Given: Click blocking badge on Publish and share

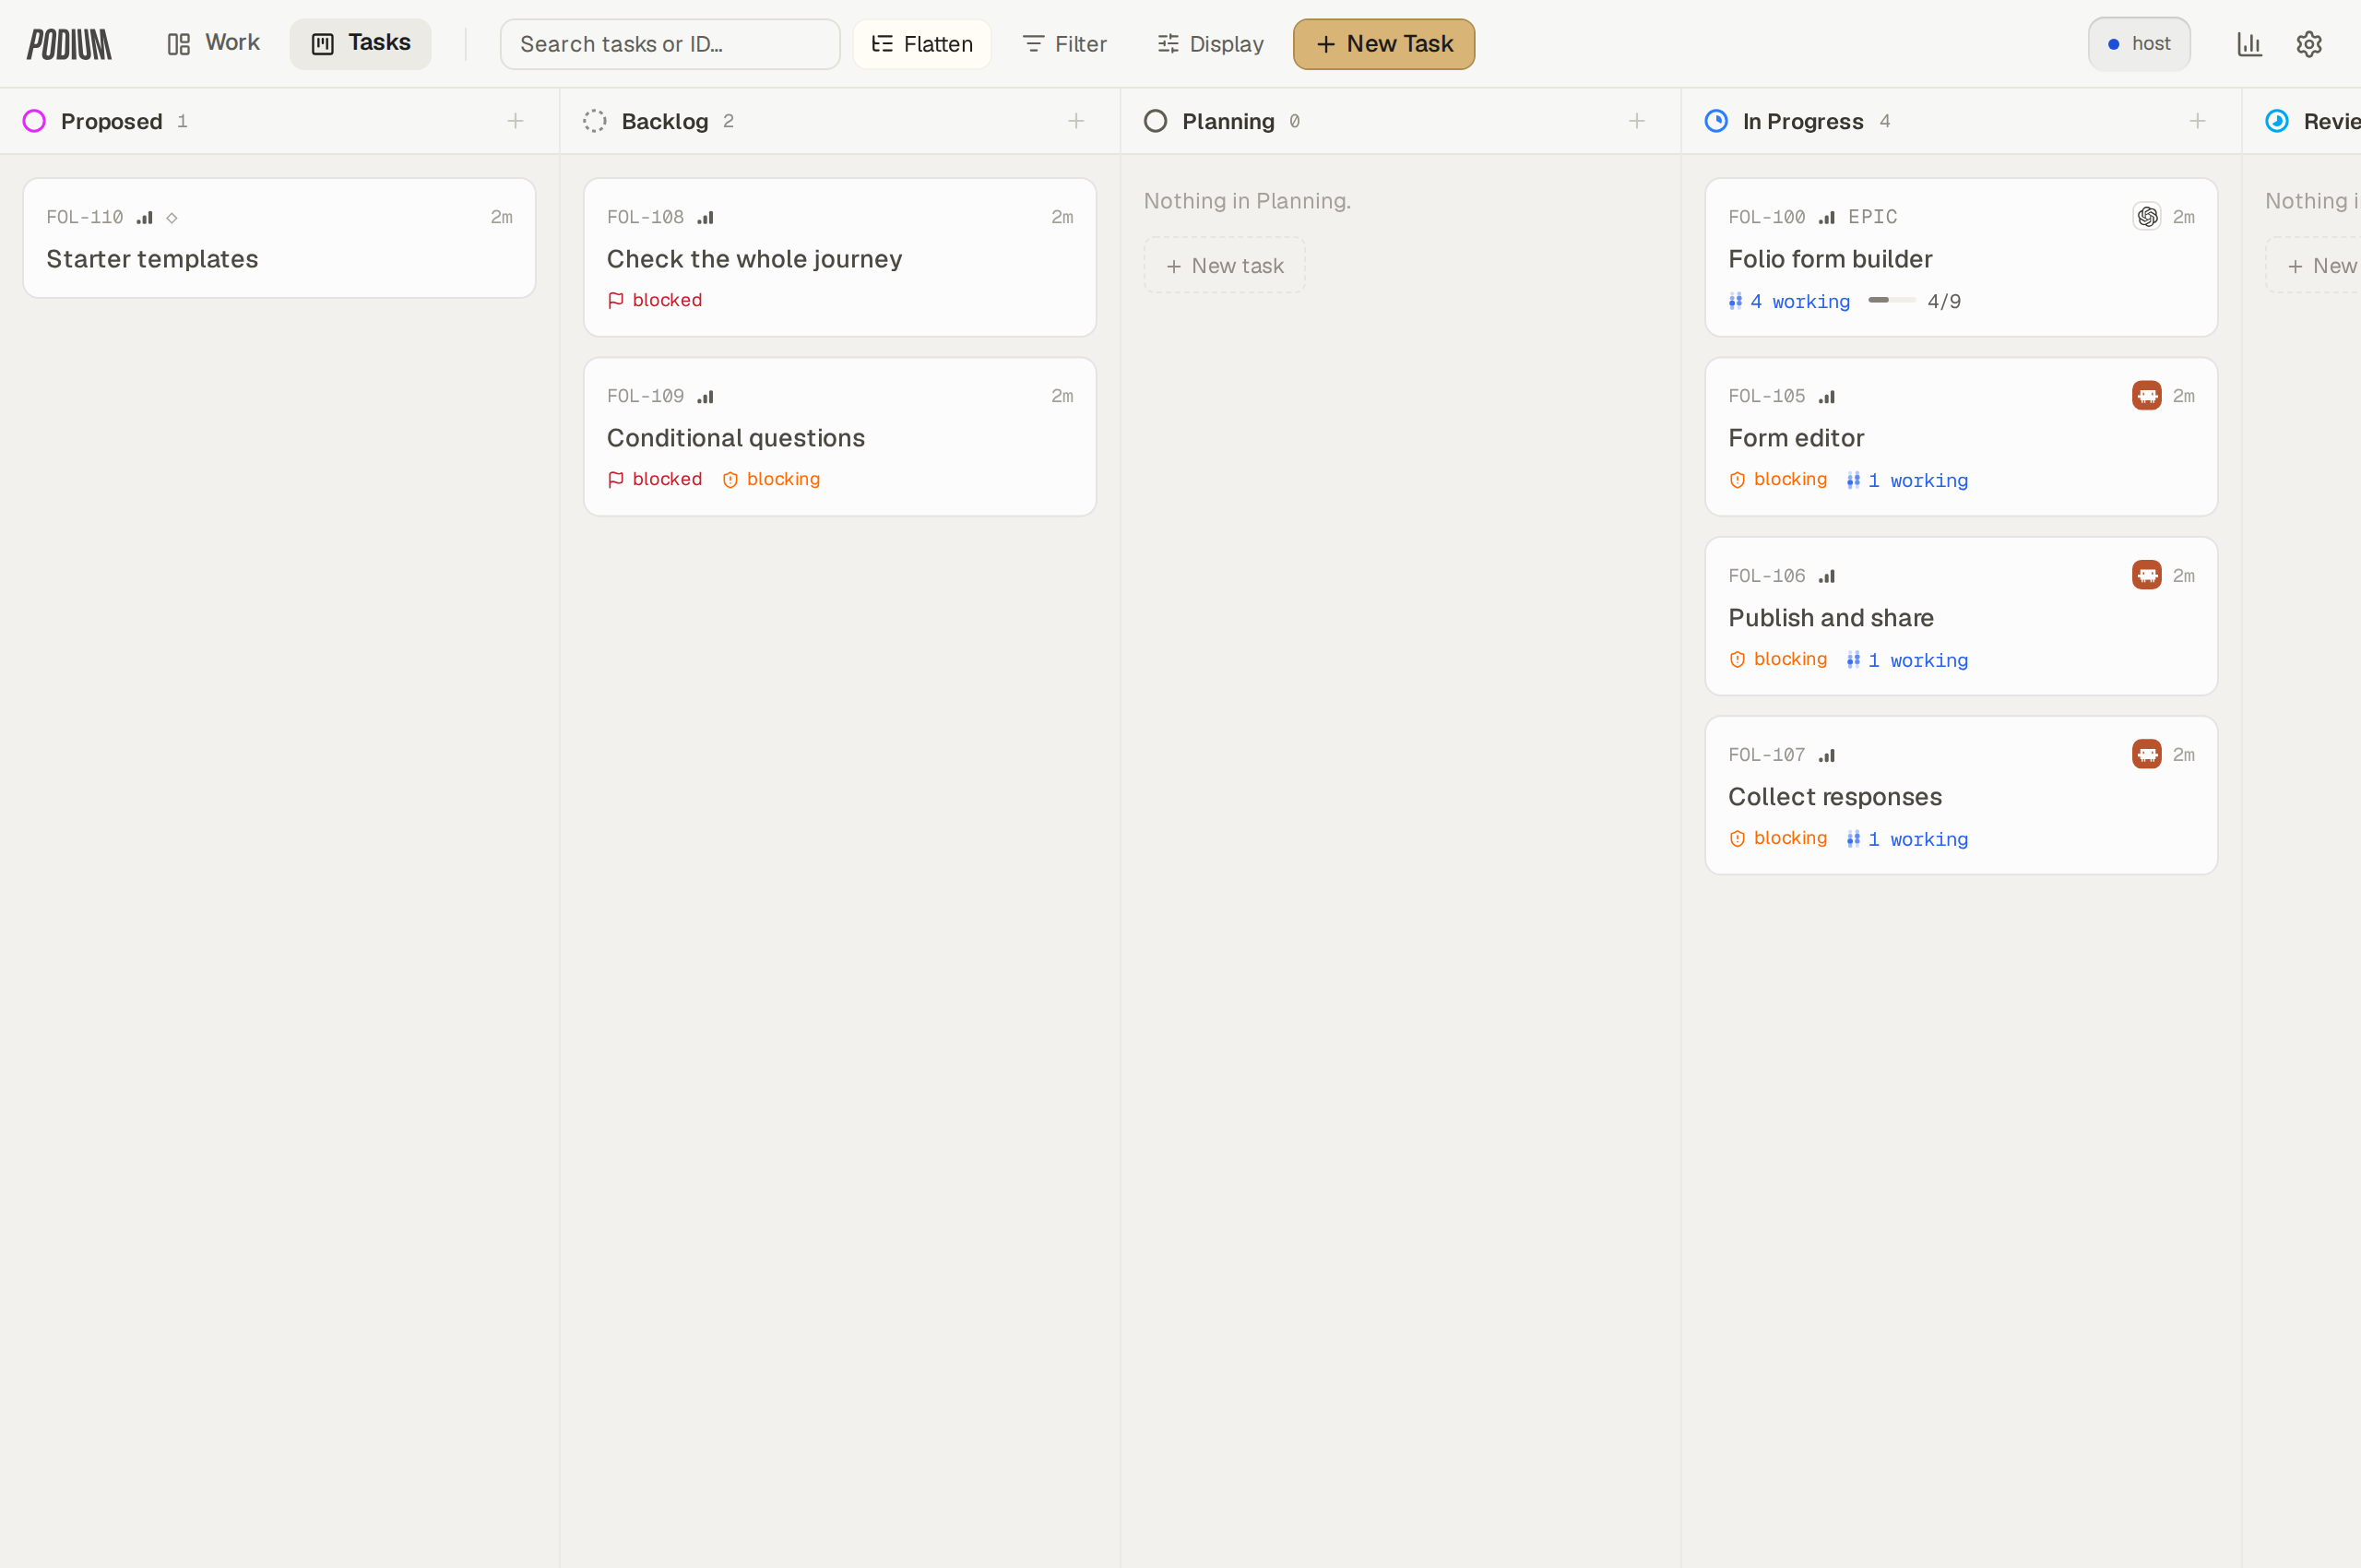Looking at the screenshot, I should [x=1778, y=659].
